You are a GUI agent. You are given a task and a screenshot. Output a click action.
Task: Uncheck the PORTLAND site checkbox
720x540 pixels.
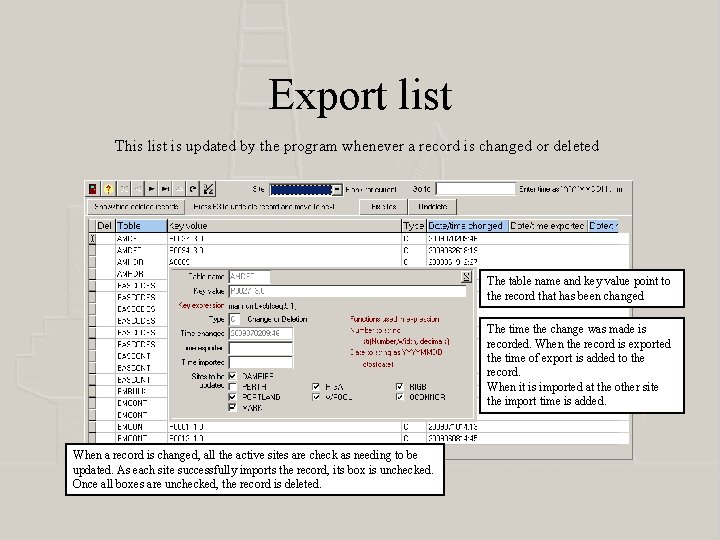click(232, 397)
